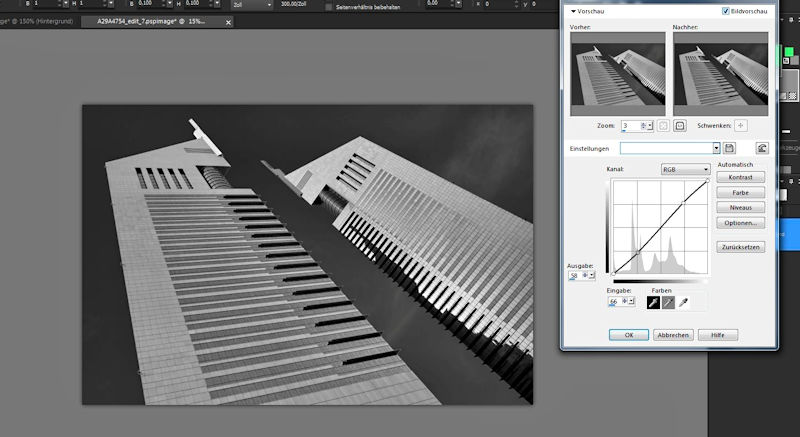Select the black point eyedropper
Image resolution: width=800 pixels, height=437 pixels.
tap(653, 303)
